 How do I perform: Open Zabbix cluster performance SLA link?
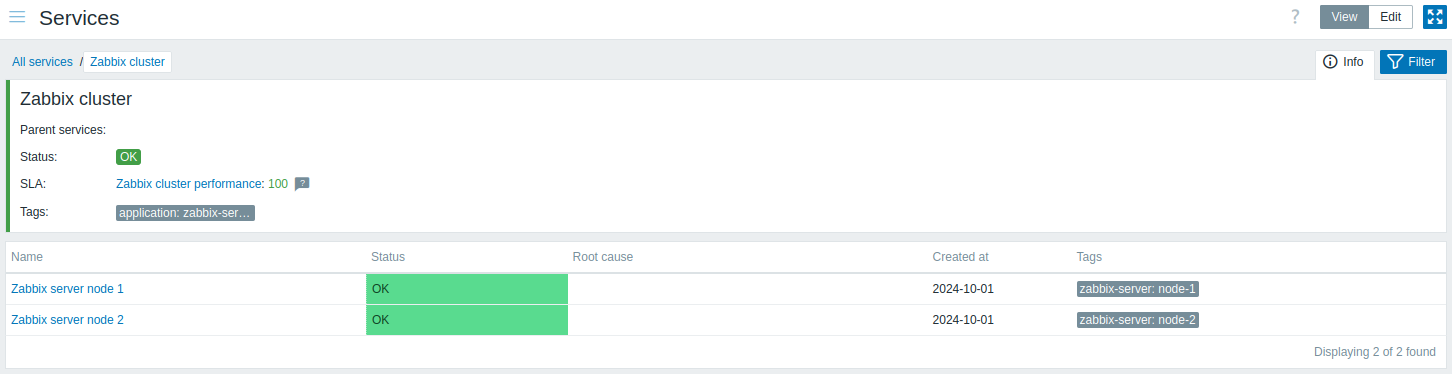pos(190,184)
